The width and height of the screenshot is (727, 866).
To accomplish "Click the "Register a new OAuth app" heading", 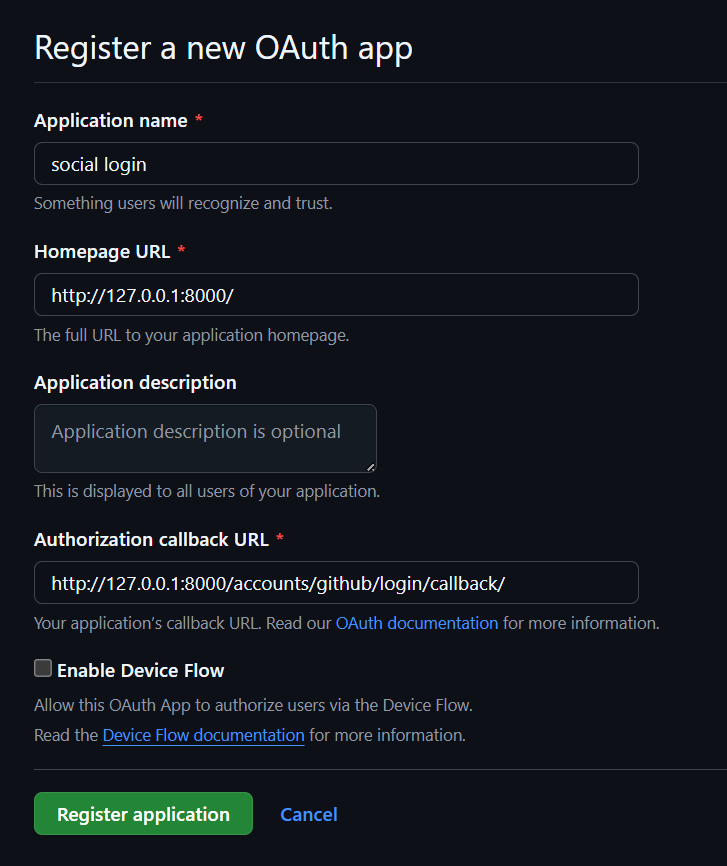I will tap(223, 48).
